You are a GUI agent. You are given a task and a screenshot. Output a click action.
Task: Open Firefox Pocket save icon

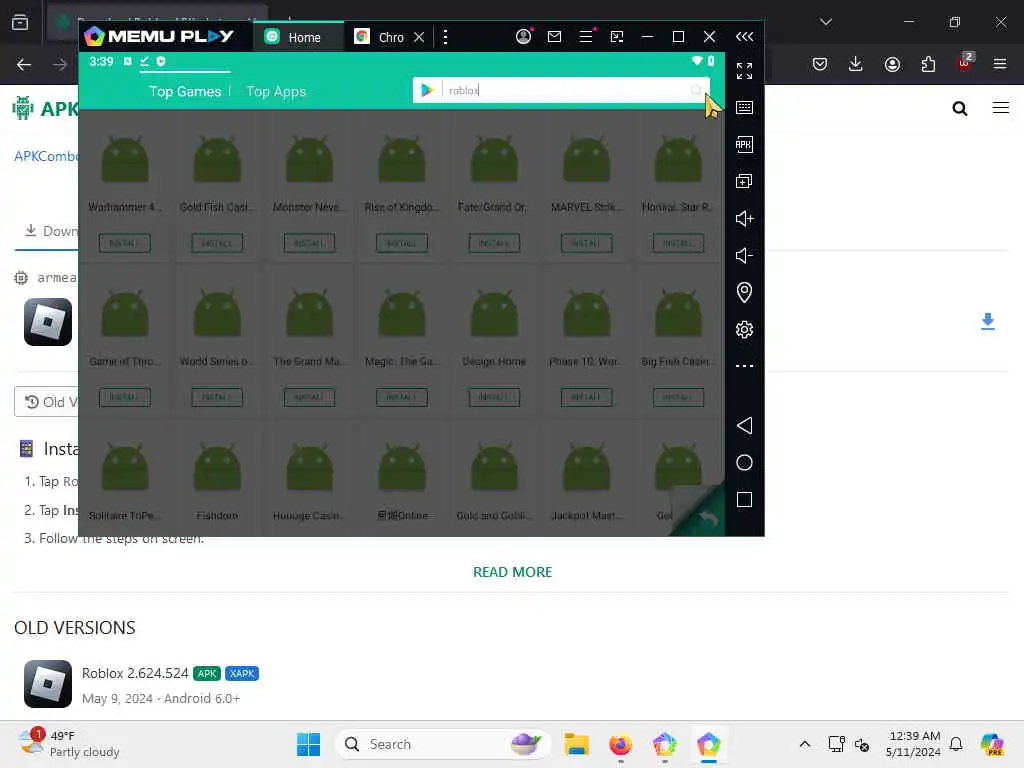point(820,64)
